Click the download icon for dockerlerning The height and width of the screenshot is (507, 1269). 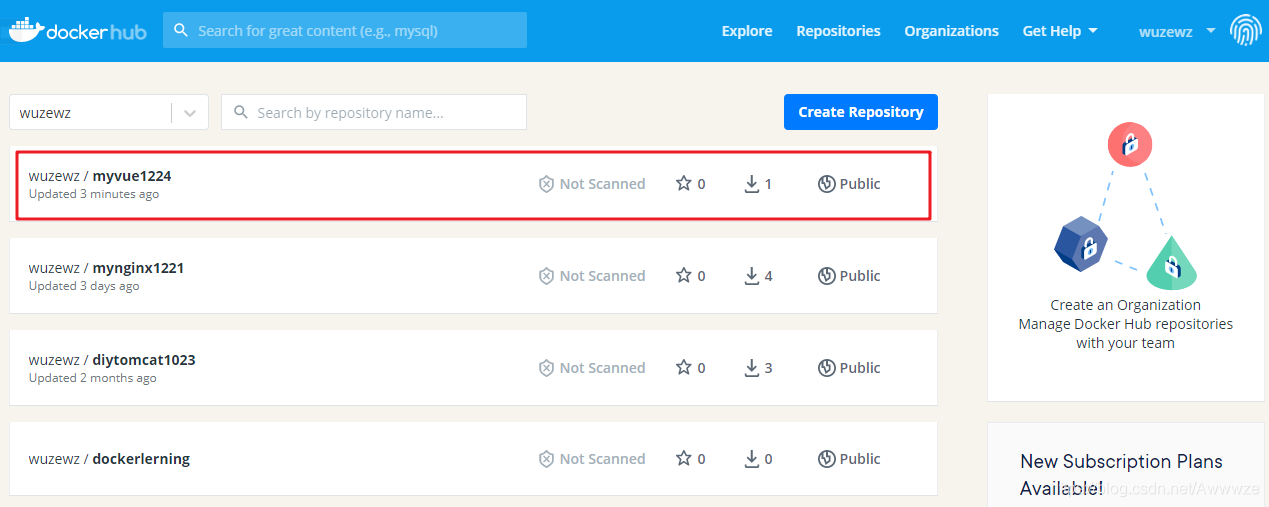tap(752, 459)
